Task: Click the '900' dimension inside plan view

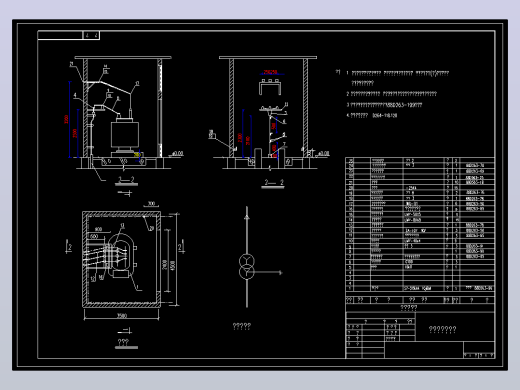Action: tap(98, 229)
